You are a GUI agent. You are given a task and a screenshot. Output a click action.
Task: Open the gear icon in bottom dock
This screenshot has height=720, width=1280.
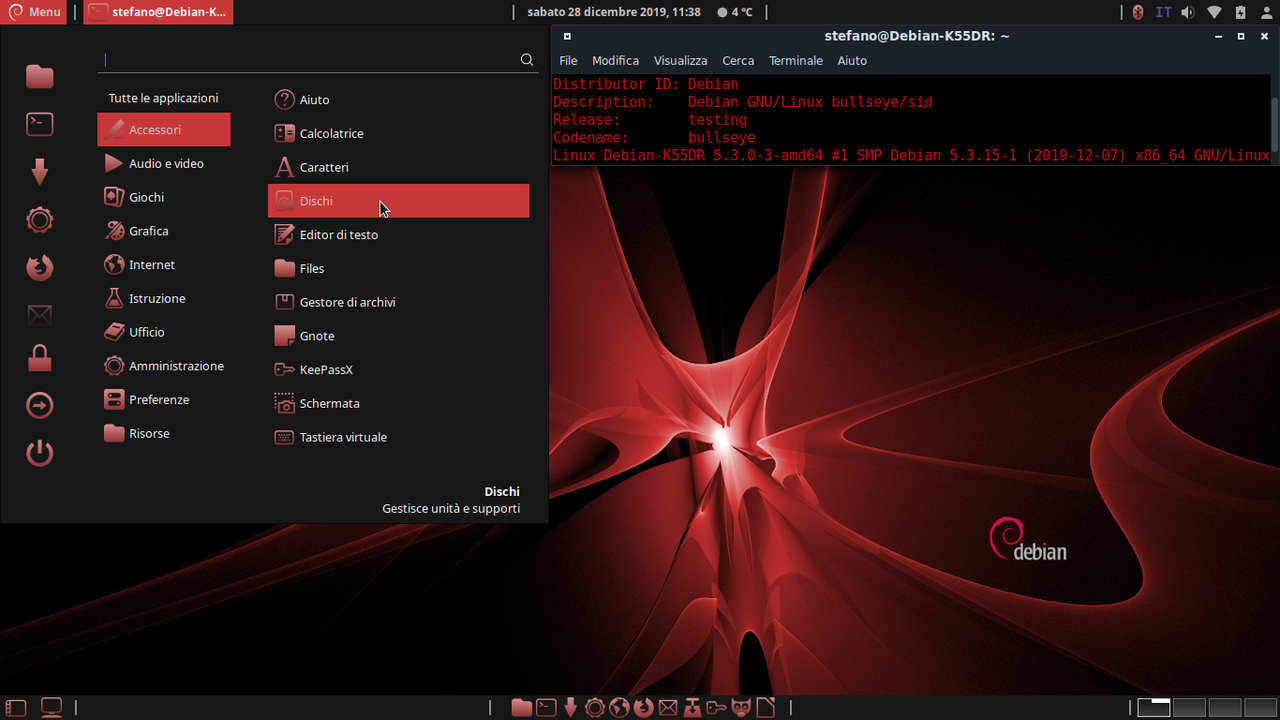[595, 707]
